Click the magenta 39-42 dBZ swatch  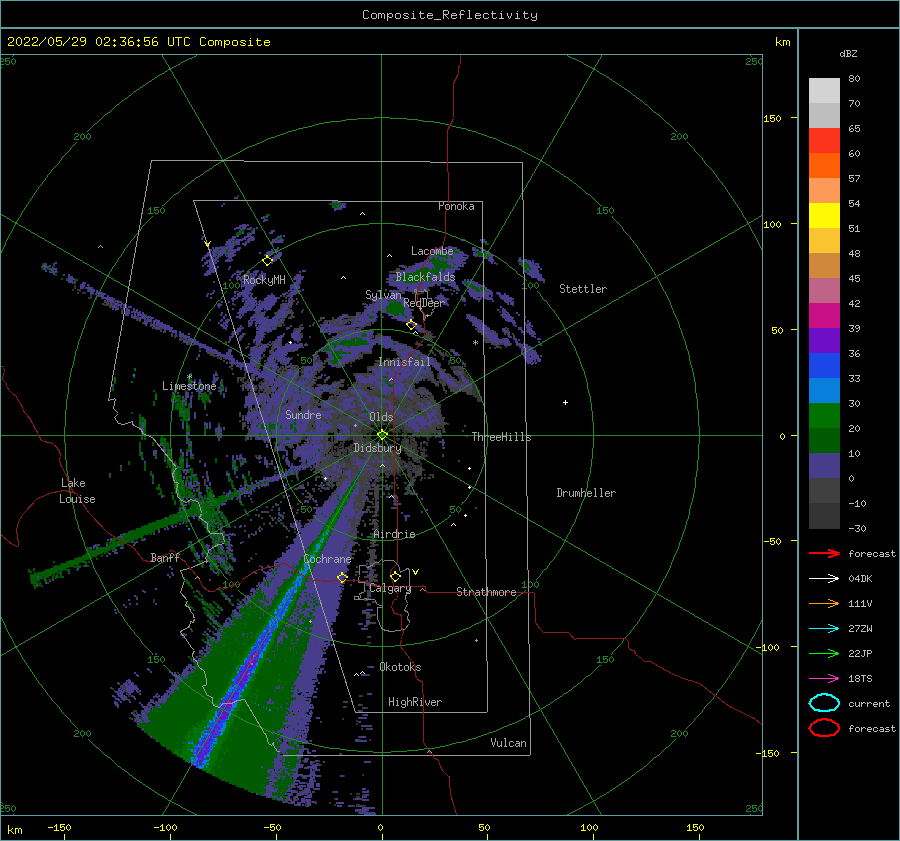(824, 316)
